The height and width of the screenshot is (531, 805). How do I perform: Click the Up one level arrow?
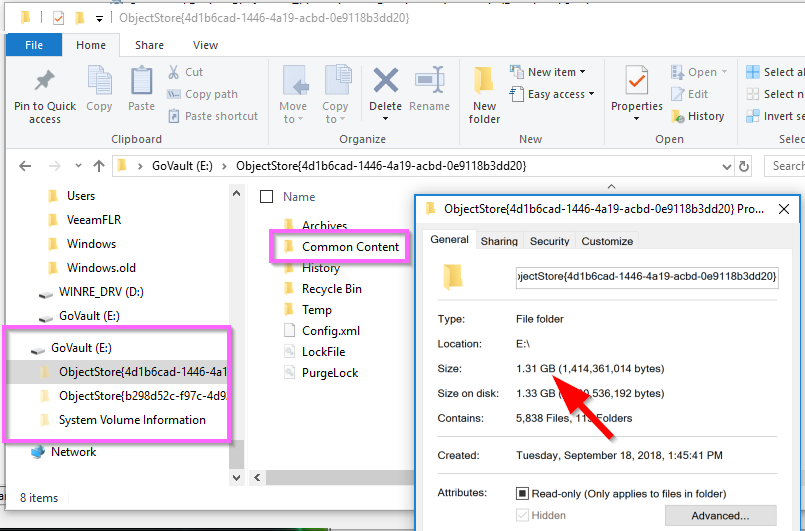click(99, 166)
